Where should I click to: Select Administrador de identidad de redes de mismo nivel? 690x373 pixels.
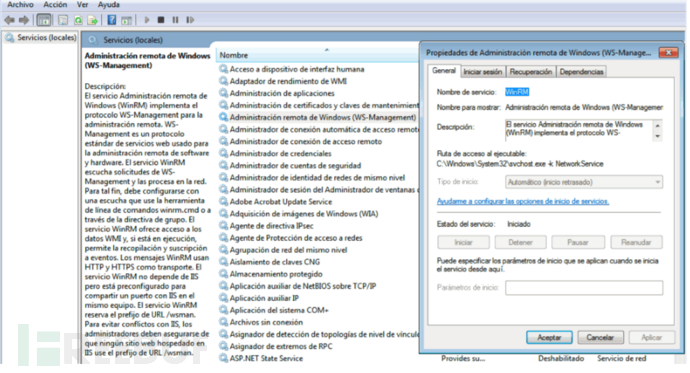point(312,177)
